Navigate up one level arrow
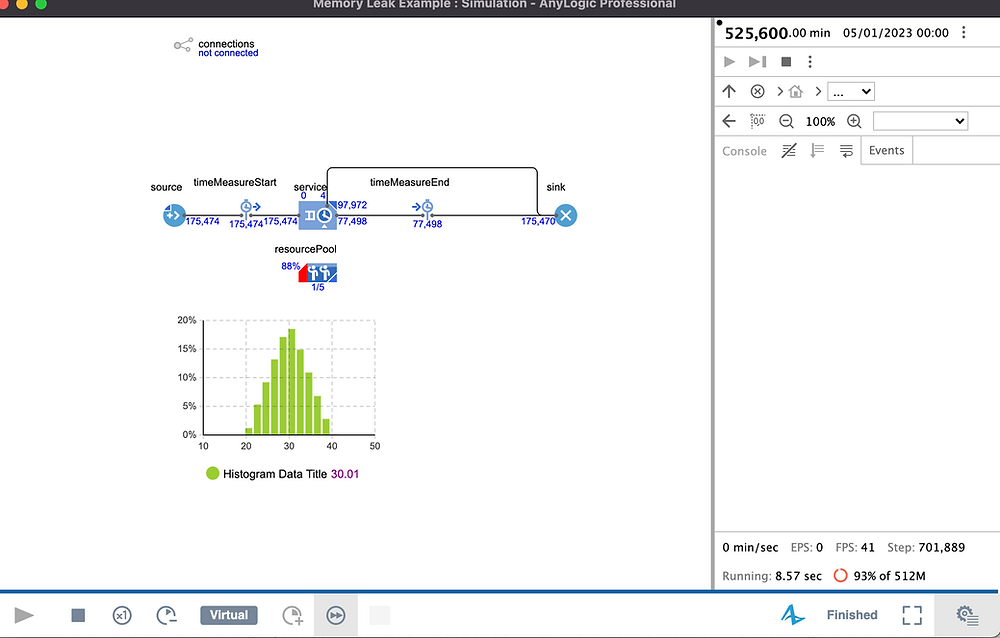1000x638 pixels. [x=729, y=91]
